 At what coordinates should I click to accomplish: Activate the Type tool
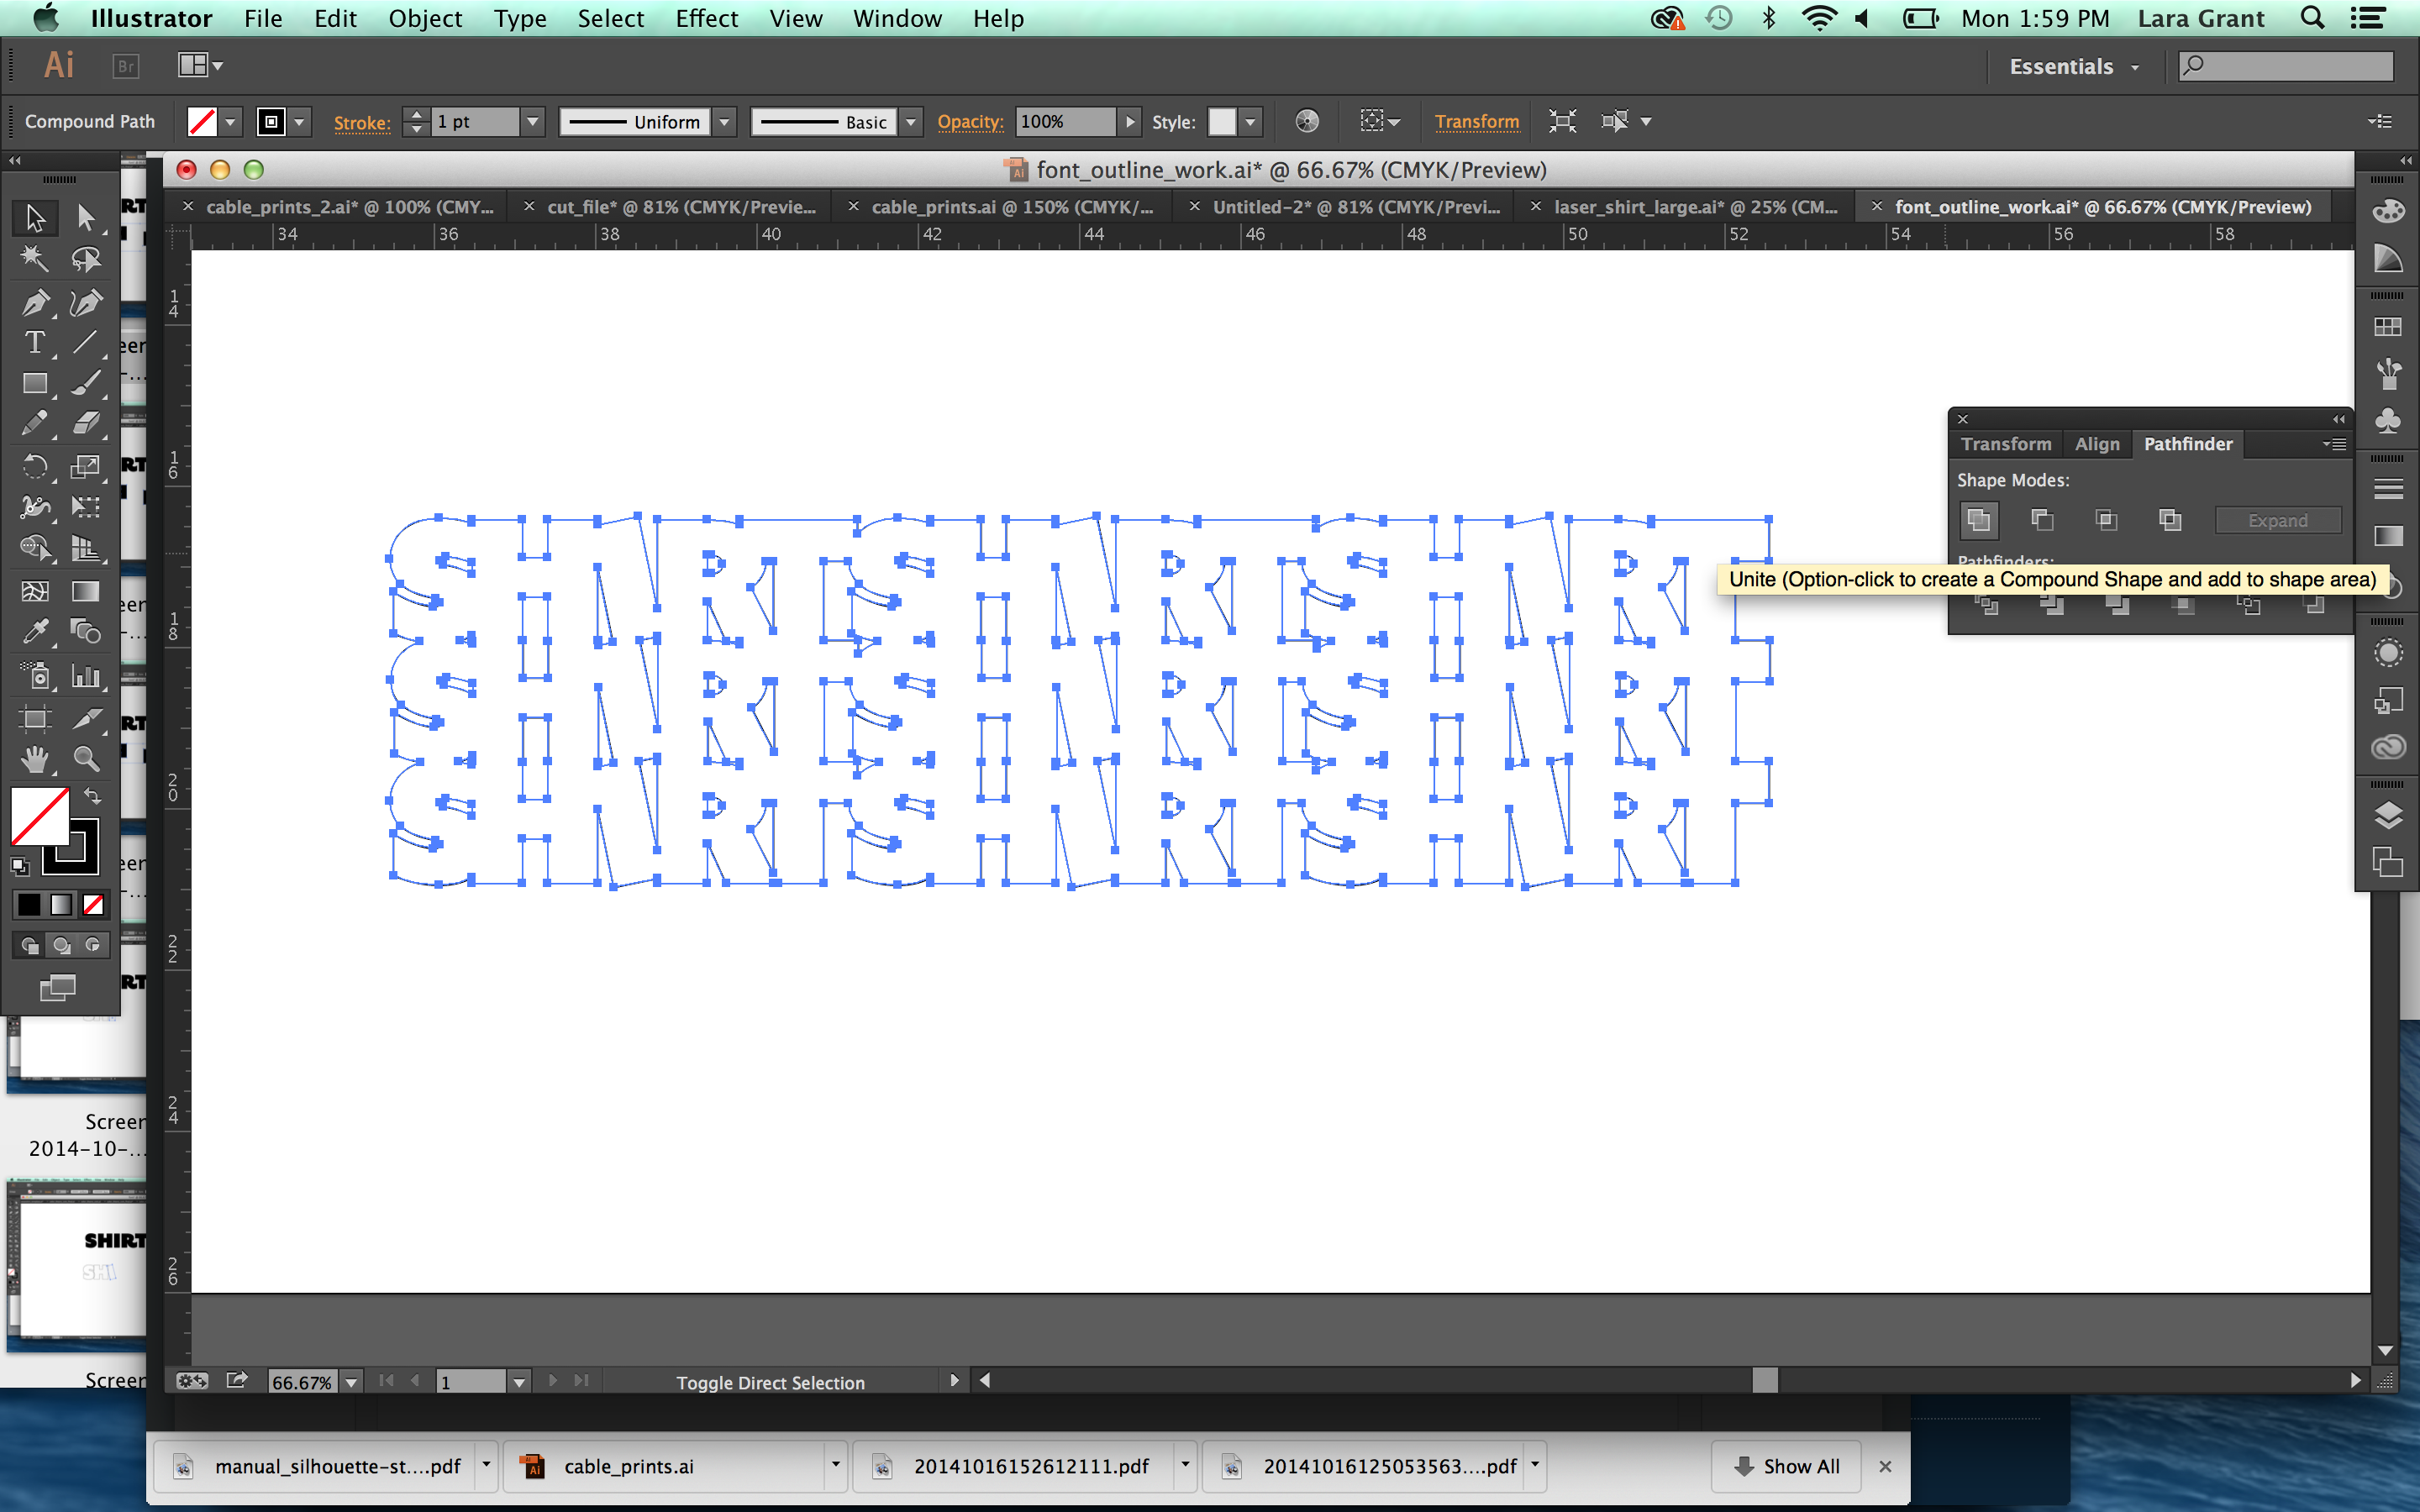(x=35, y=343)
